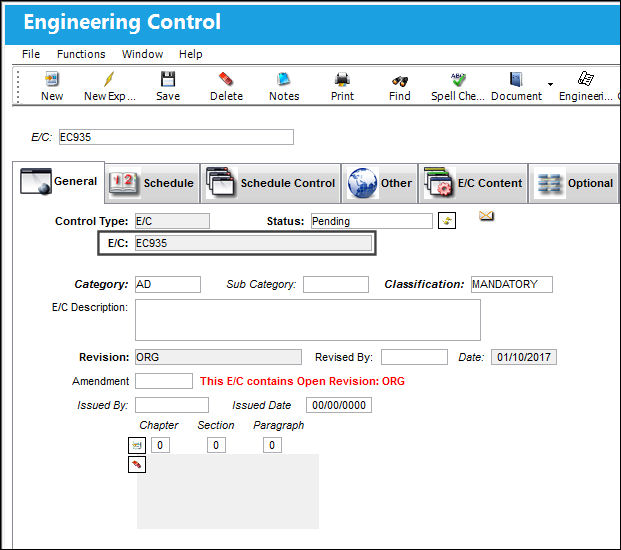Open the Help menu
The width and height of the screenshot is (621, 550).
190,54
